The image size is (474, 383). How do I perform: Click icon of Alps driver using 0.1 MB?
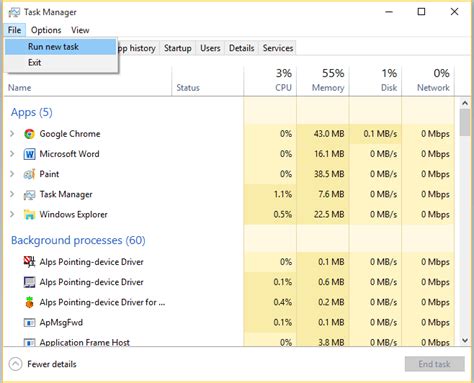coord(29,262)
